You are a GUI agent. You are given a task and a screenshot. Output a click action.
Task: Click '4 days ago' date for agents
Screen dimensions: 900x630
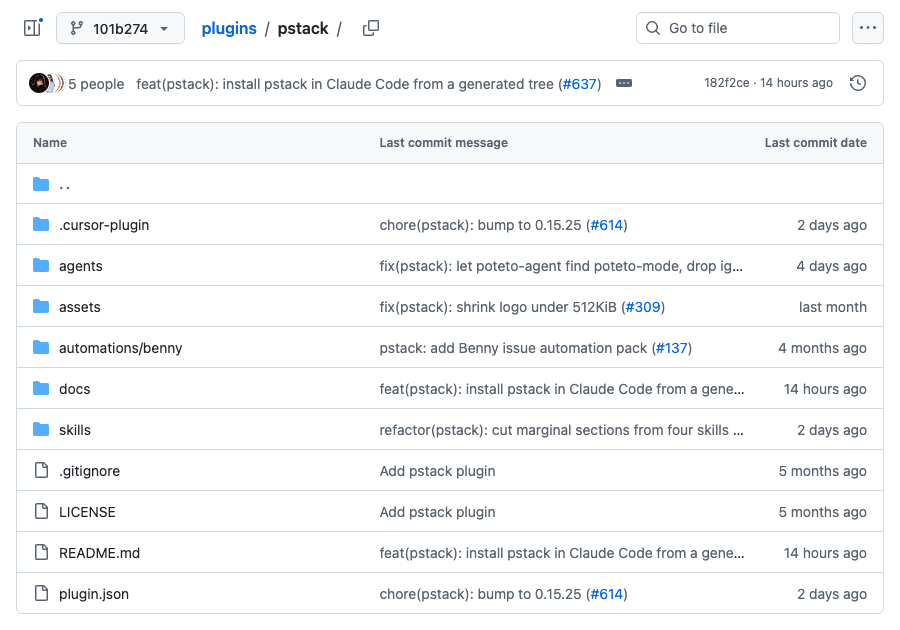(832, 266)
